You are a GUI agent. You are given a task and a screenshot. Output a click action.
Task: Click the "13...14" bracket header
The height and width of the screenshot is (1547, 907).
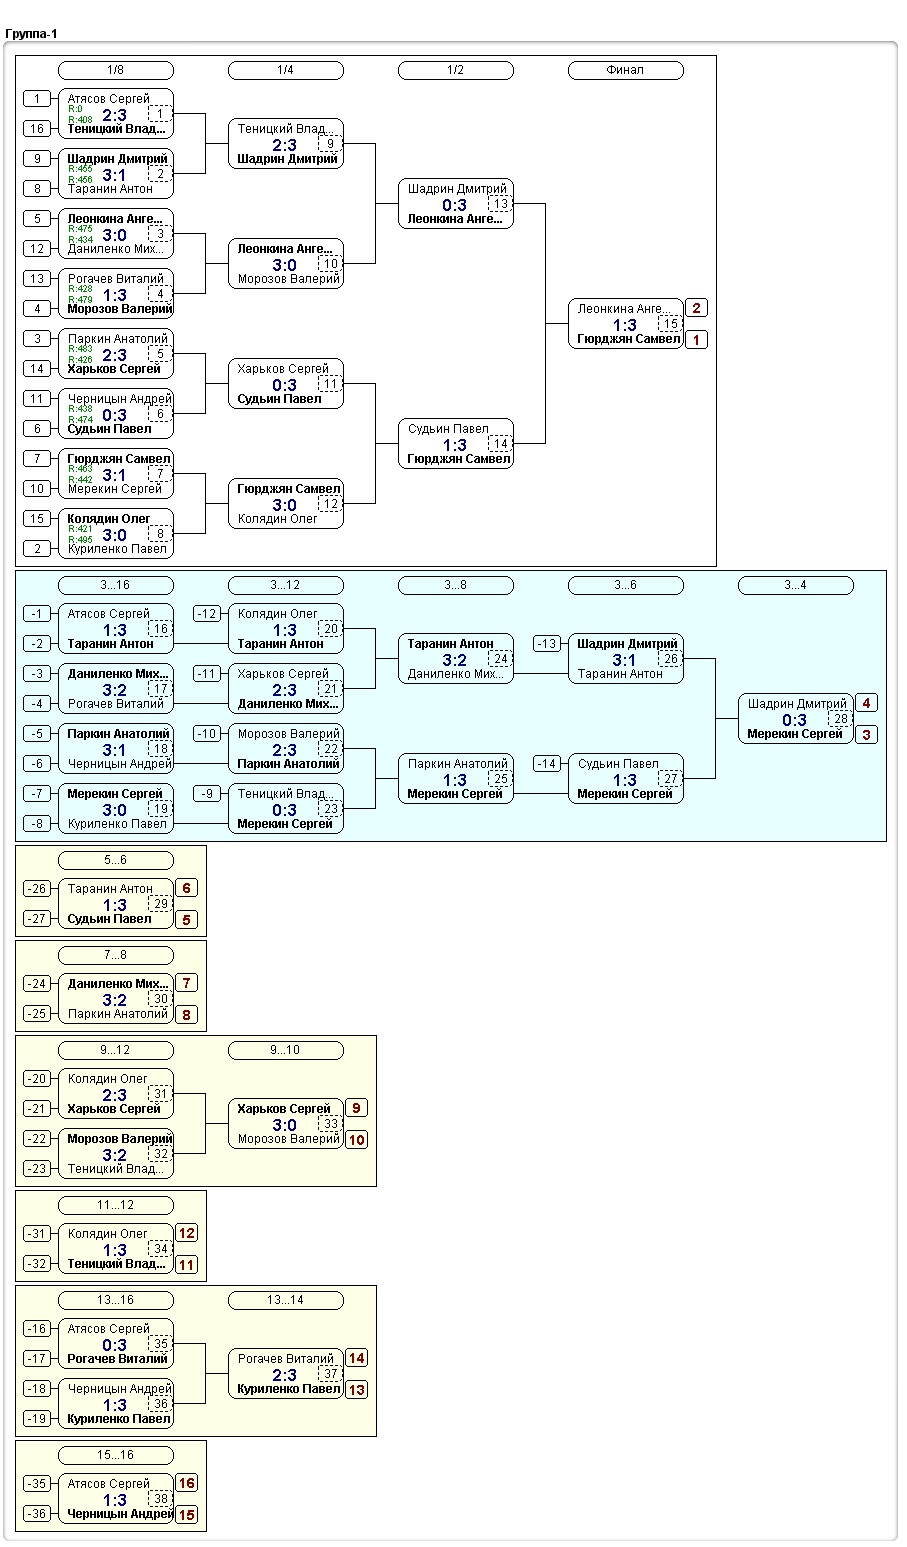pyautogui.click(x=286, y=1300)
